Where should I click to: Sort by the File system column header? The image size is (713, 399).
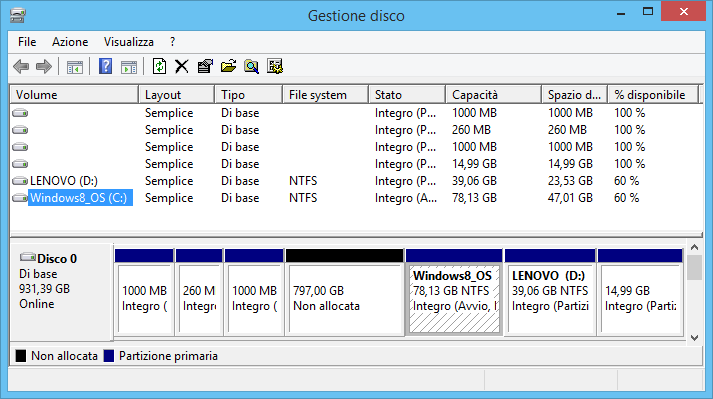pos(326,95)
